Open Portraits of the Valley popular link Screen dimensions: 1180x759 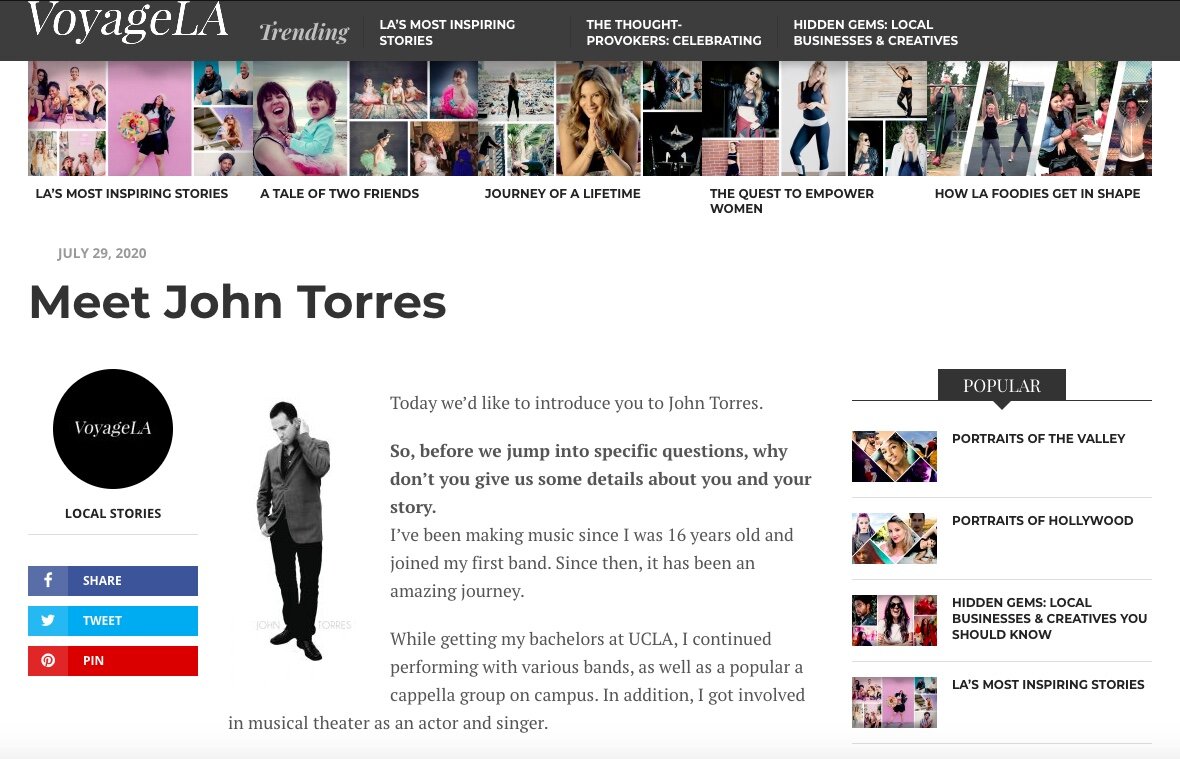click(x=1039, y=439)
